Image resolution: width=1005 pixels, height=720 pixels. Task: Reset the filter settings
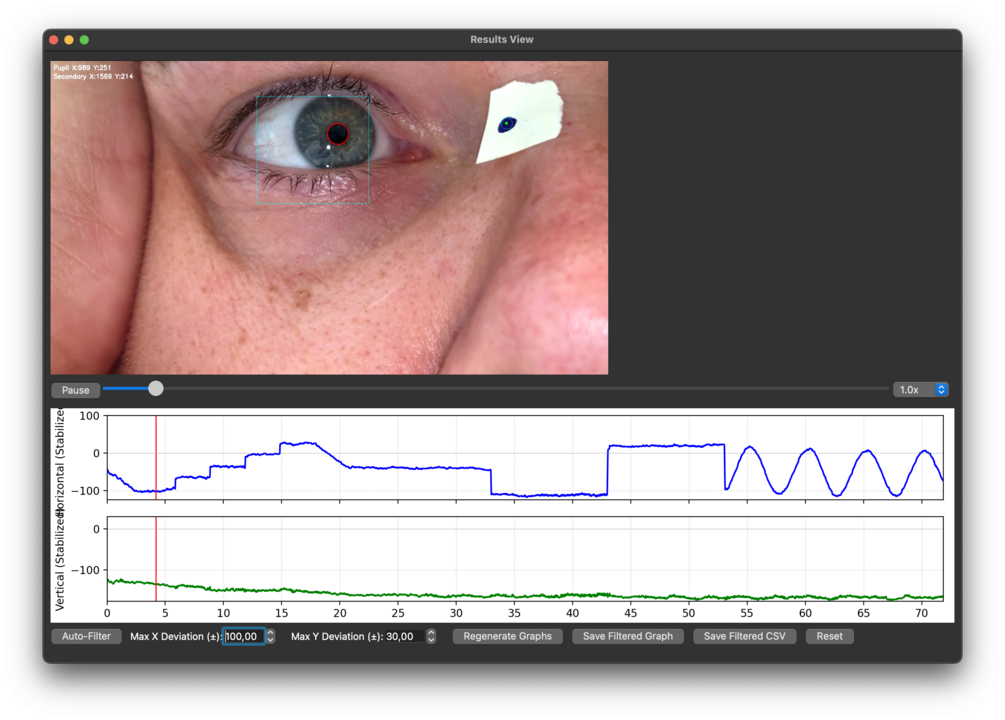(830, 636)
